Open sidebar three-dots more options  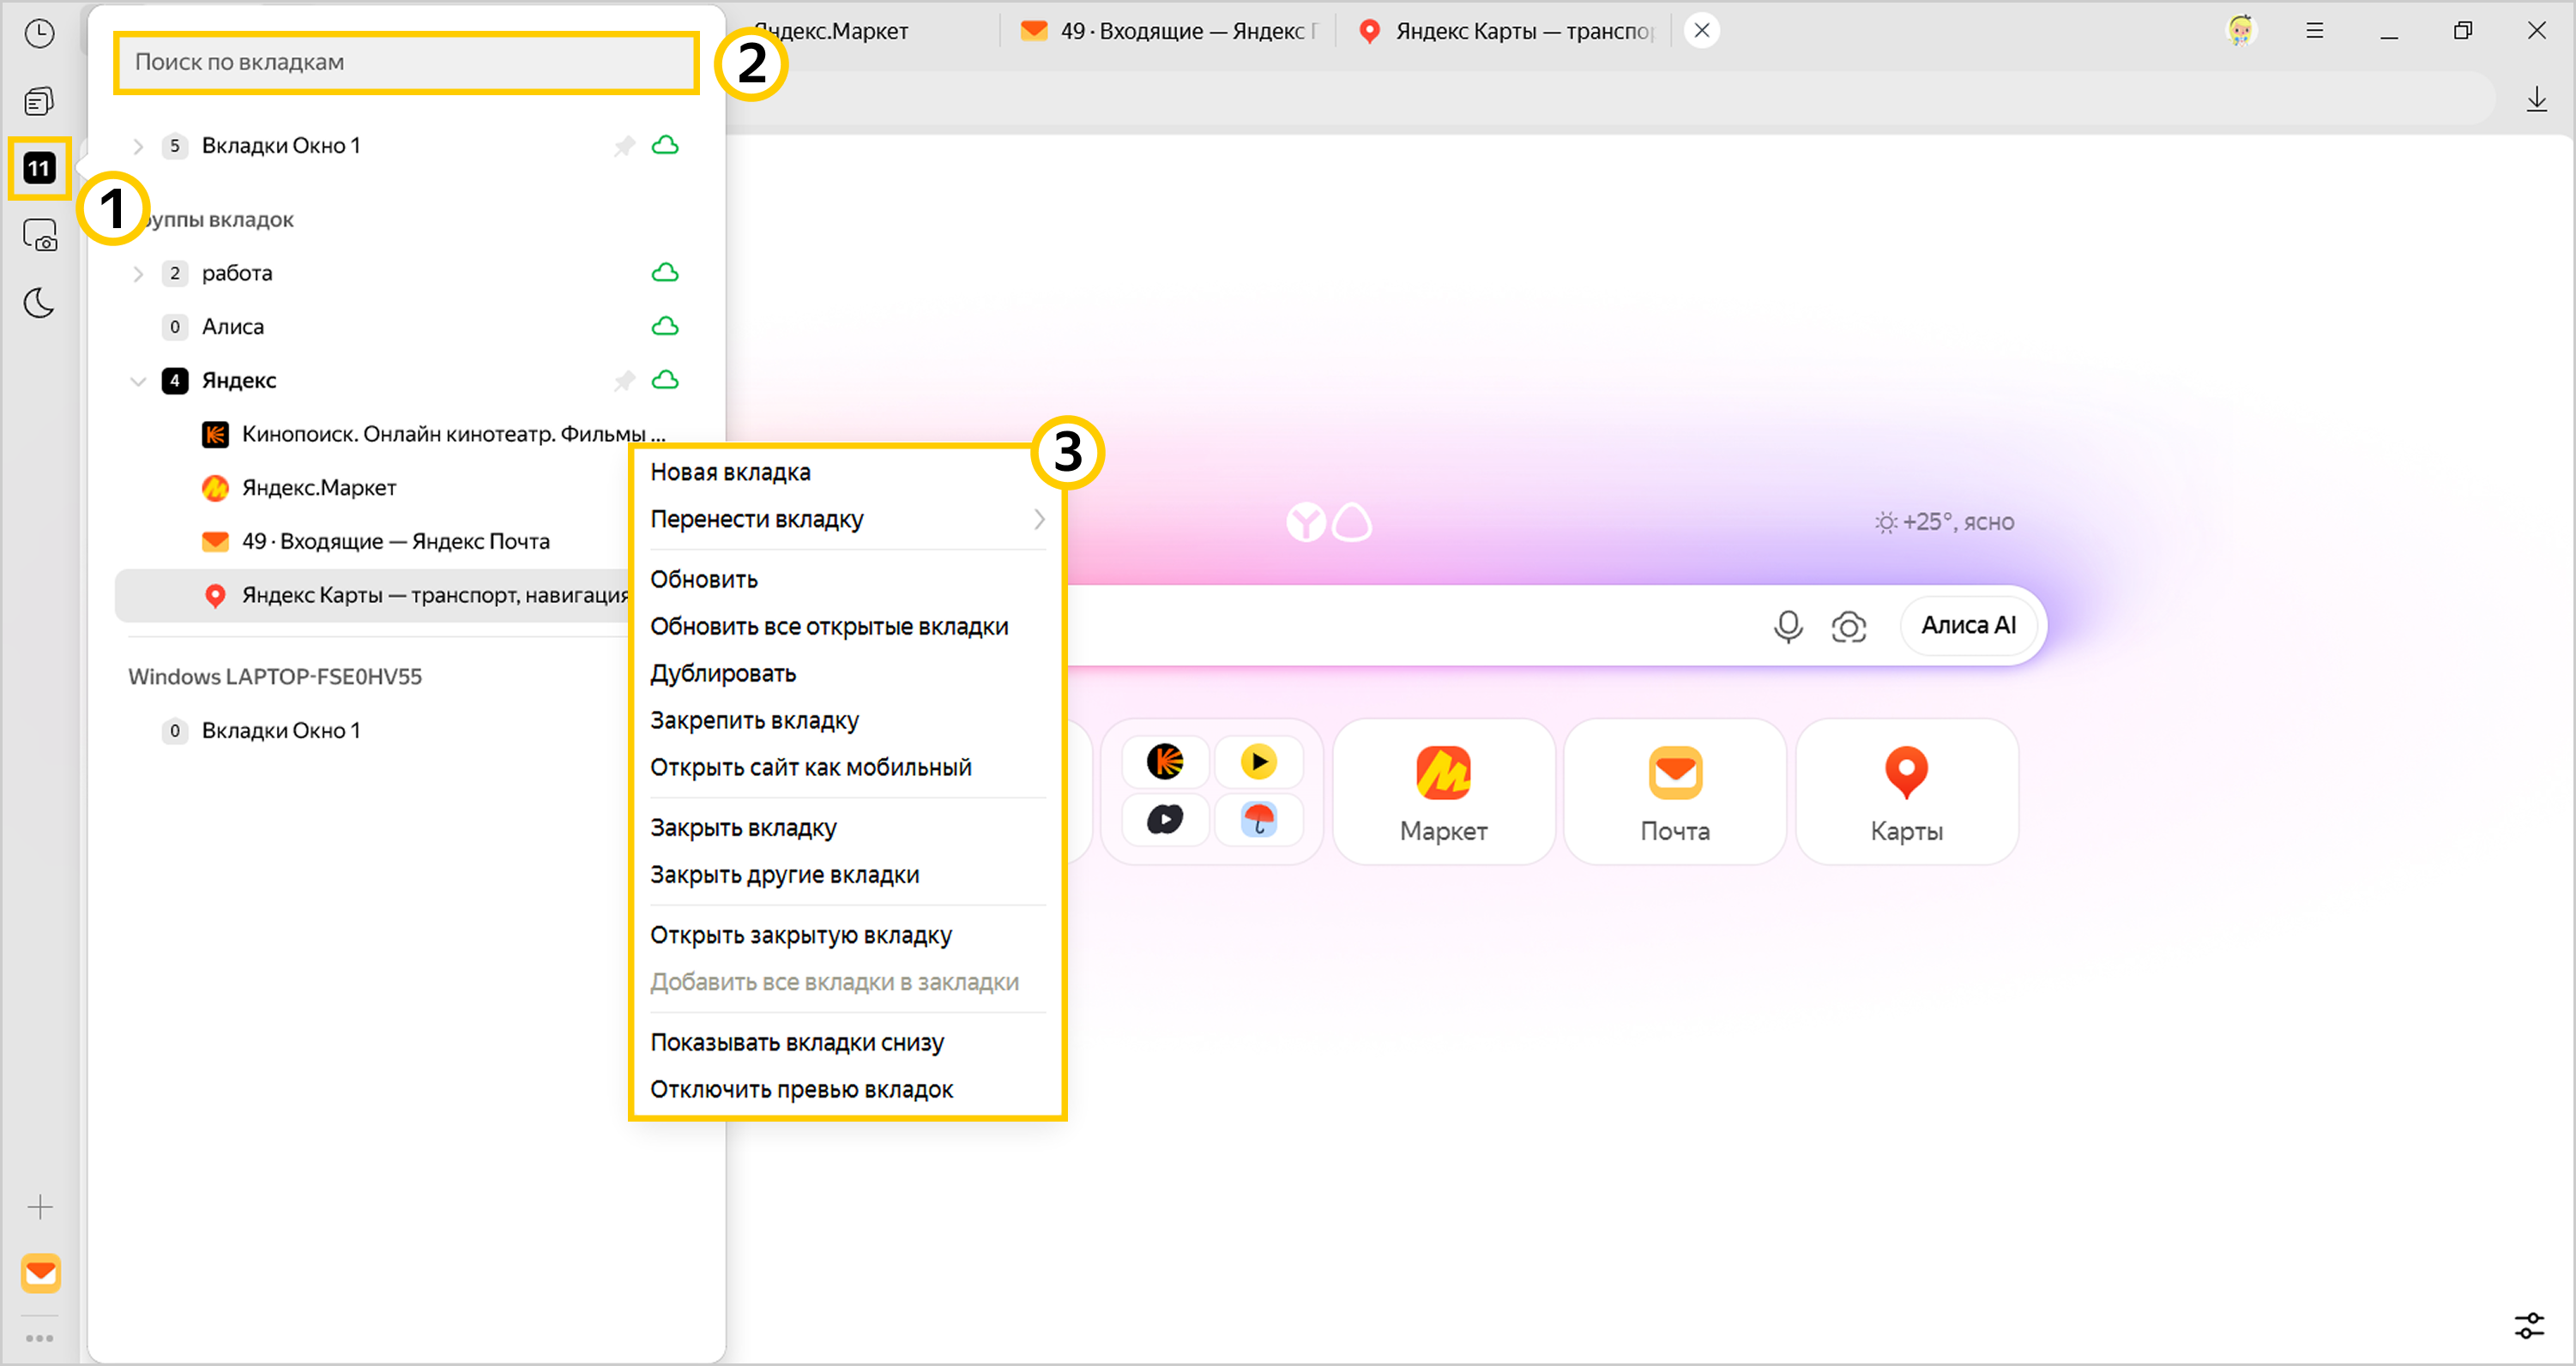point(39,1338)
